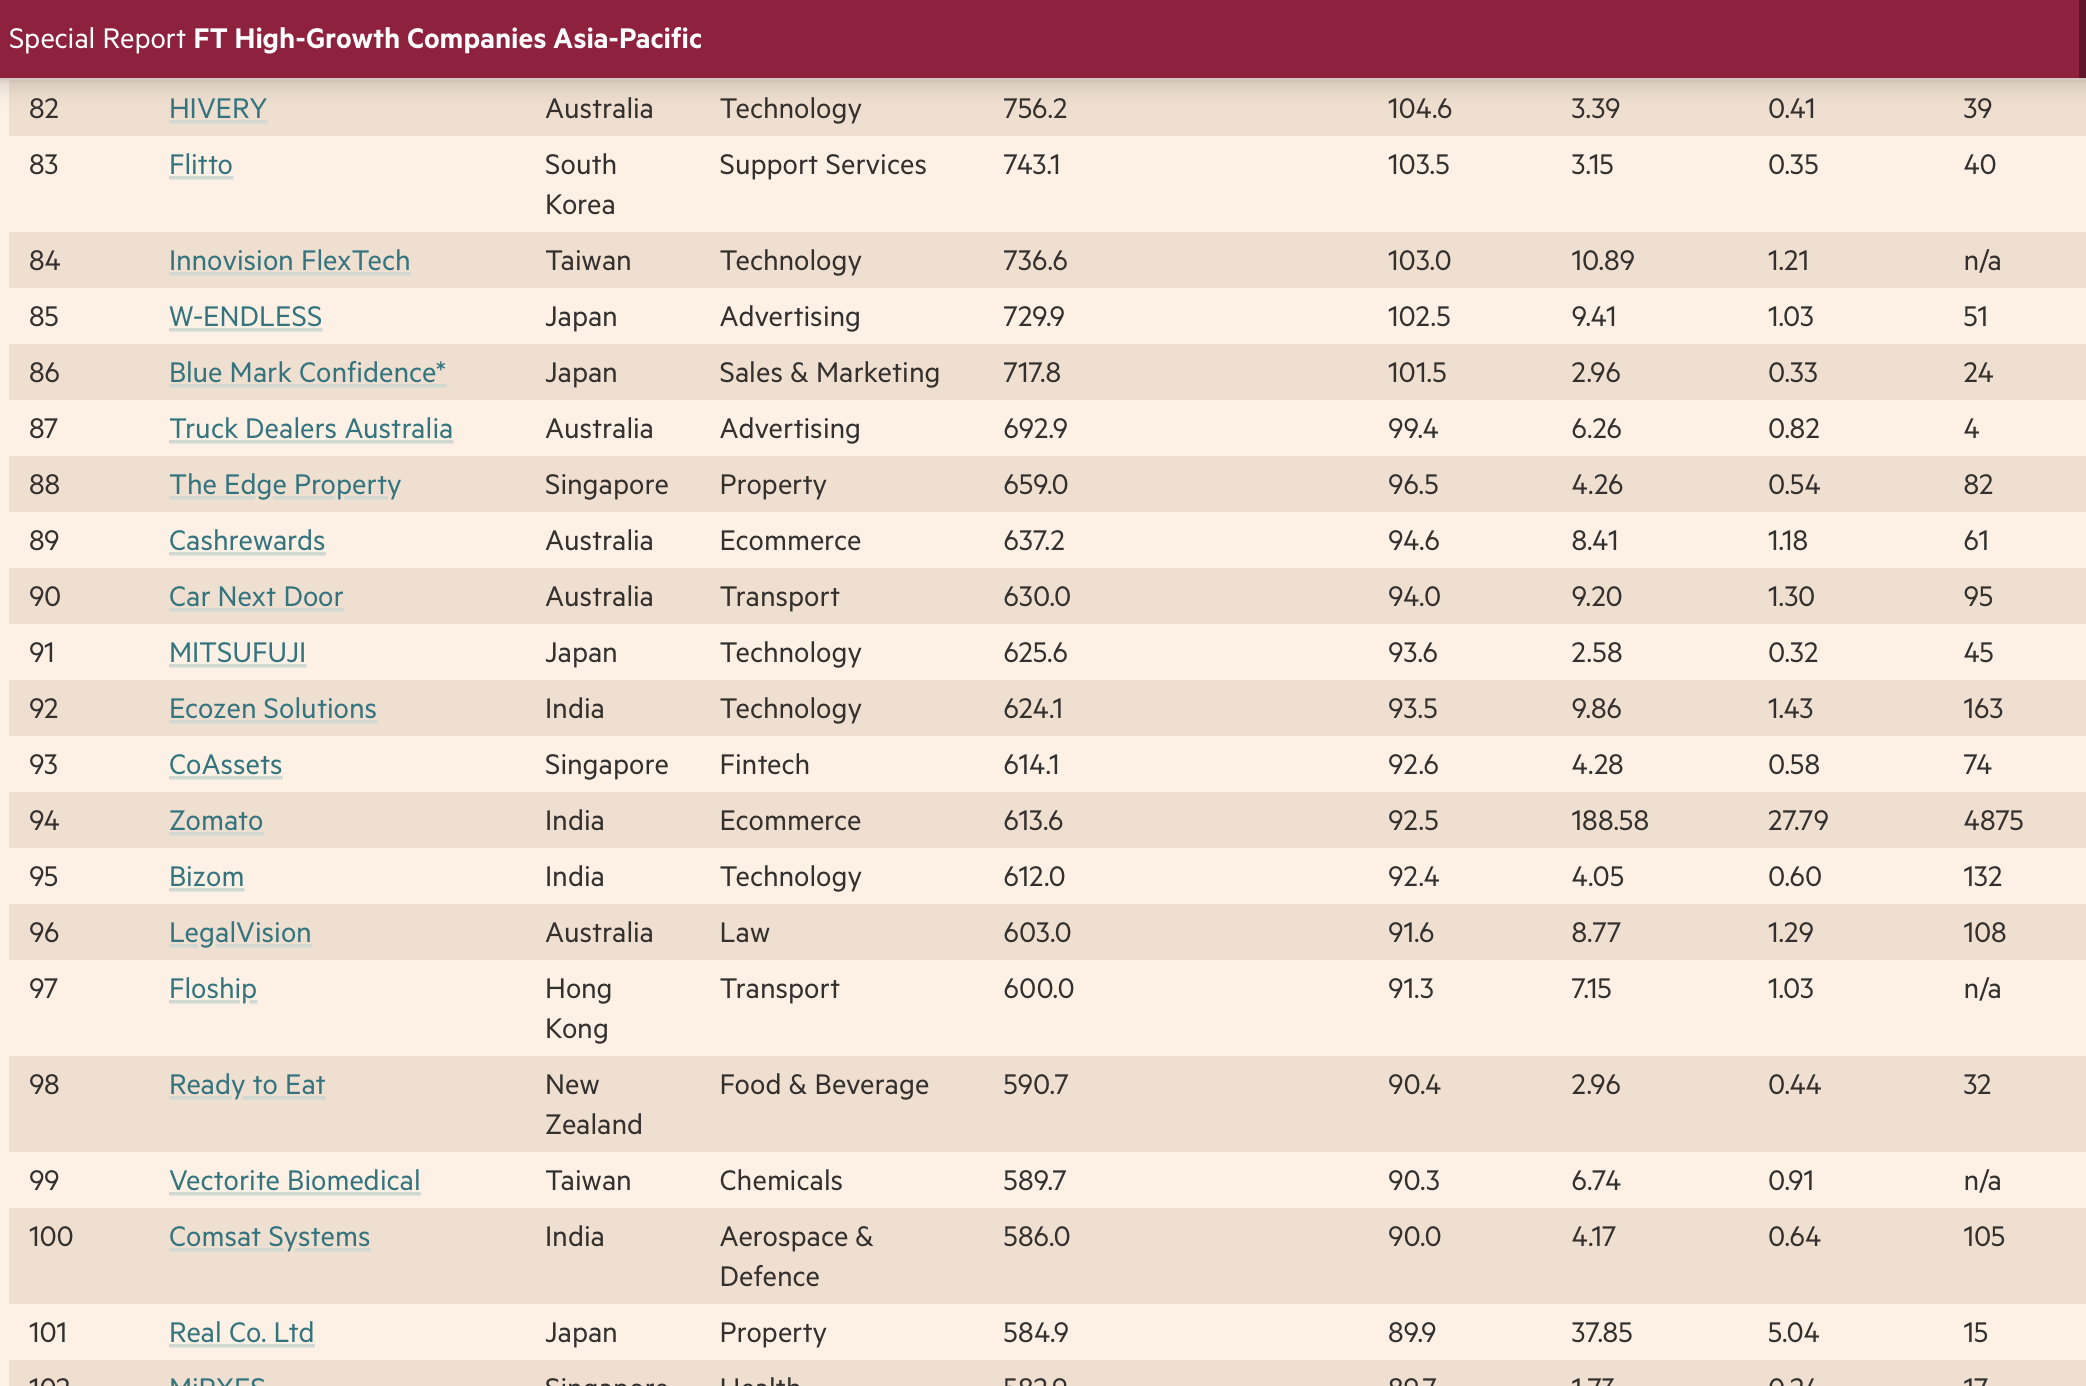Follow the Ready to Eat link
This screenshot has width=2086, height=1386.
(246, 1084)
